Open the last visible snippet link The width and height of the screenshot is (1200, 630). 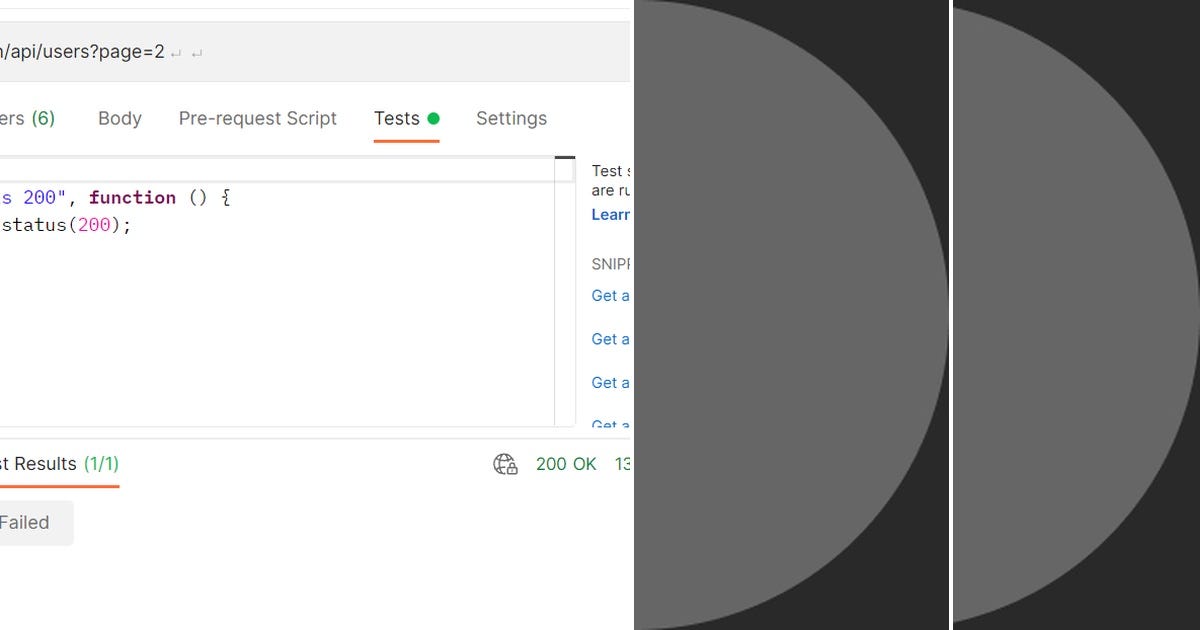click(610, 424)
